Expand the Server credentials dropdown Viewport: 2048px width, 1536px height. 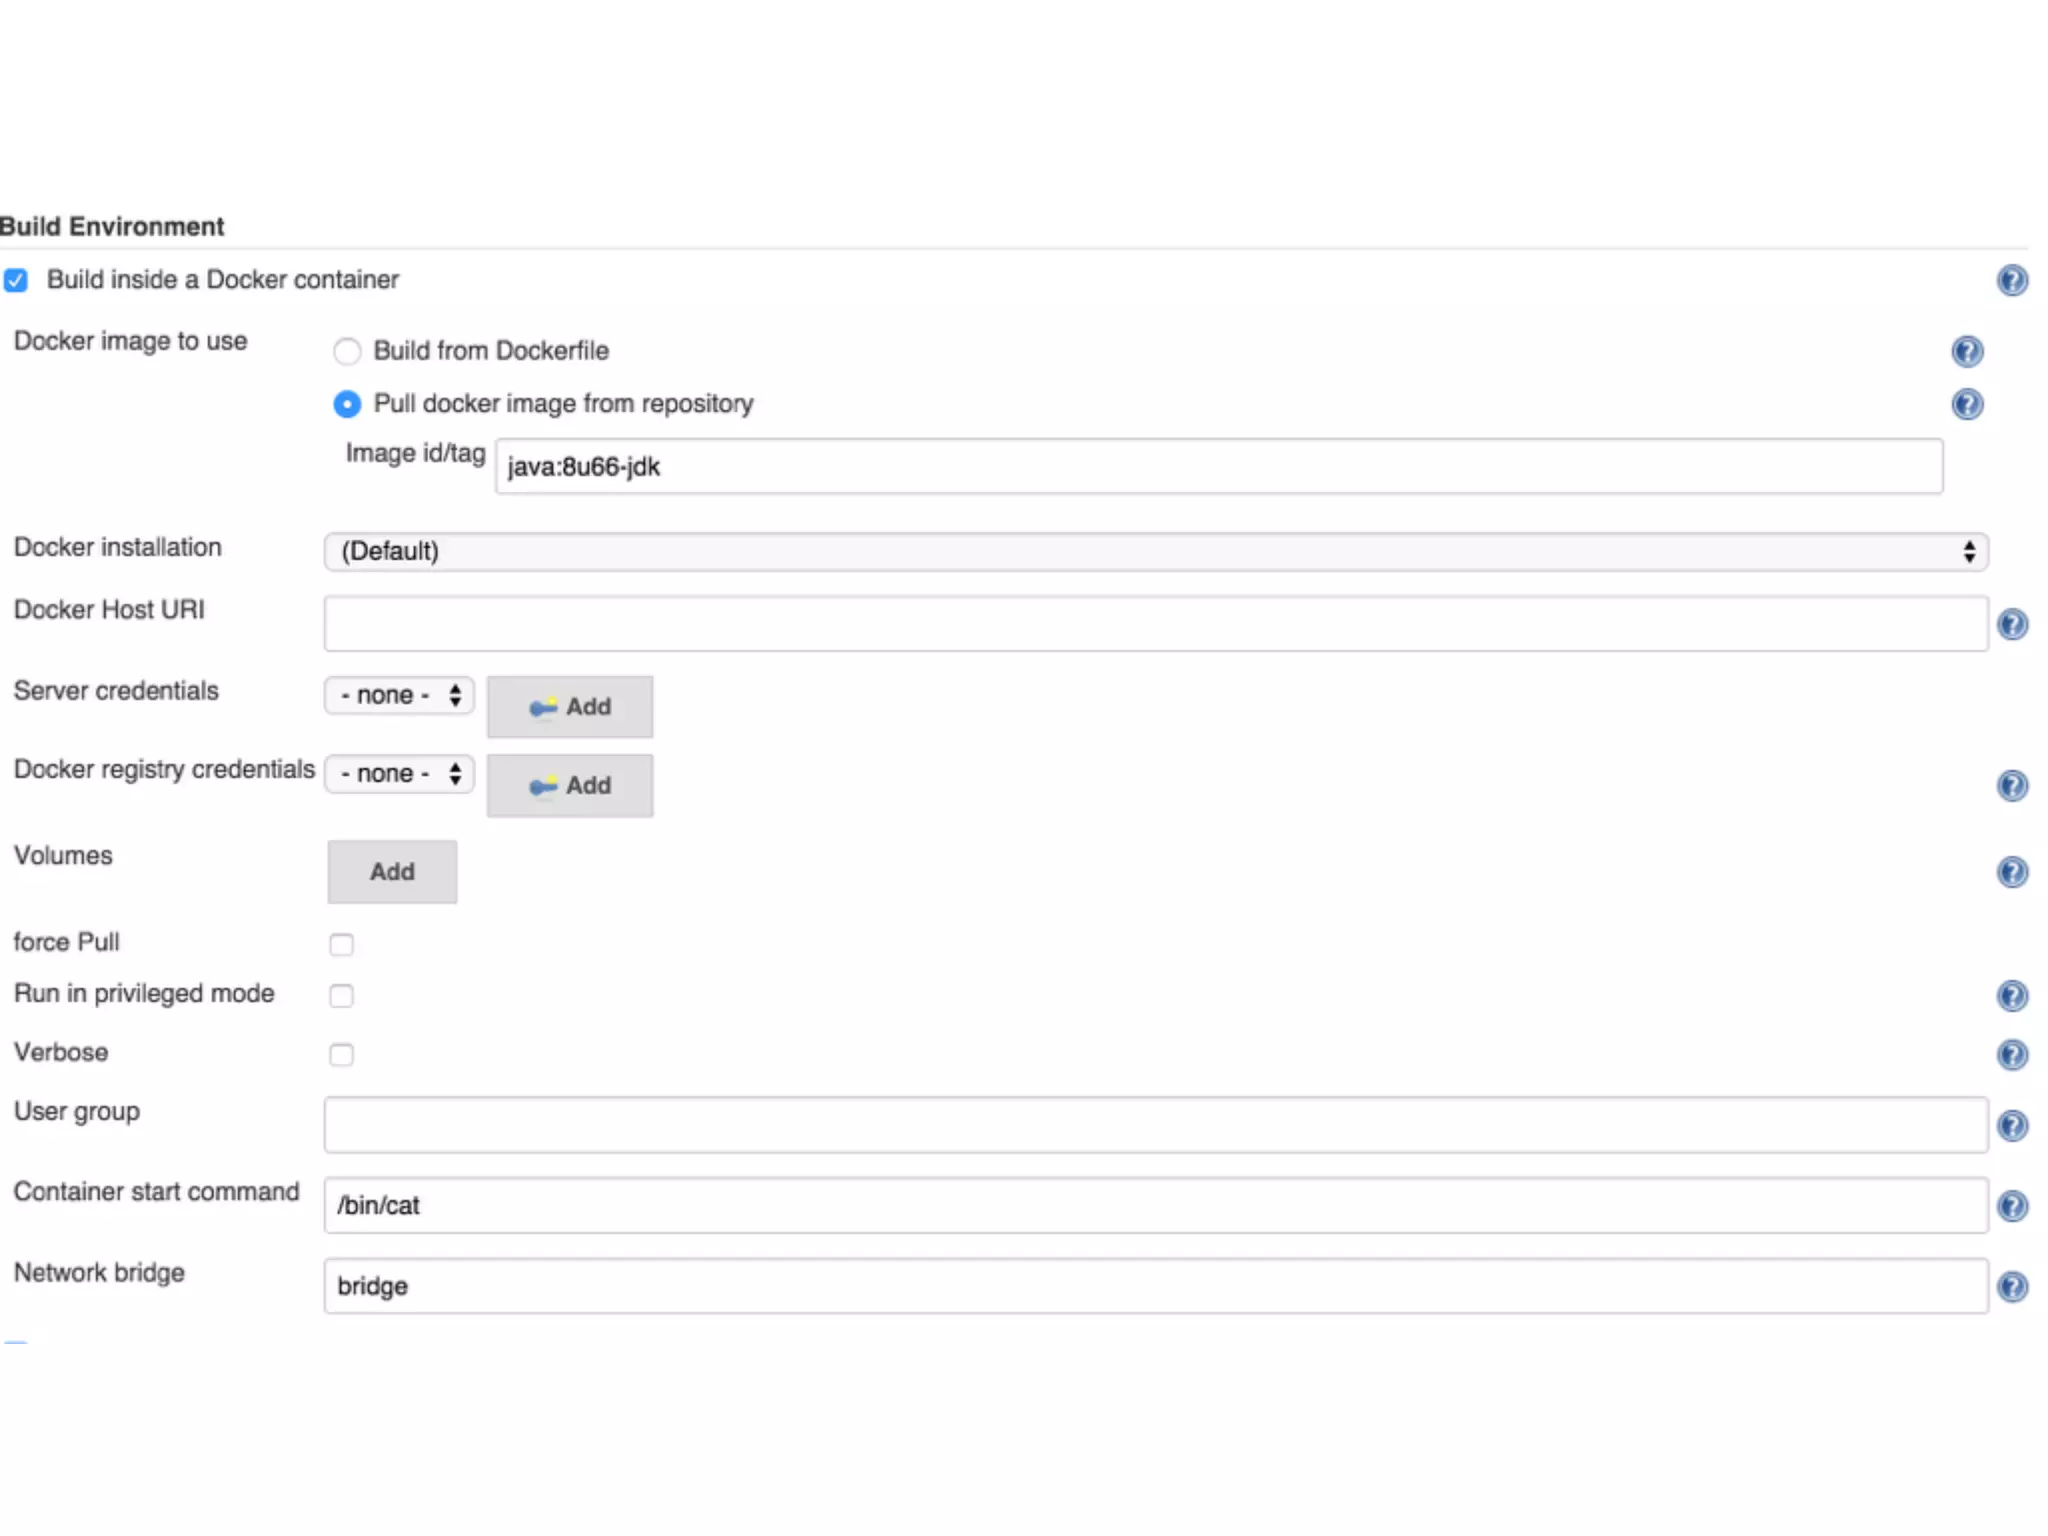(399, 695)
